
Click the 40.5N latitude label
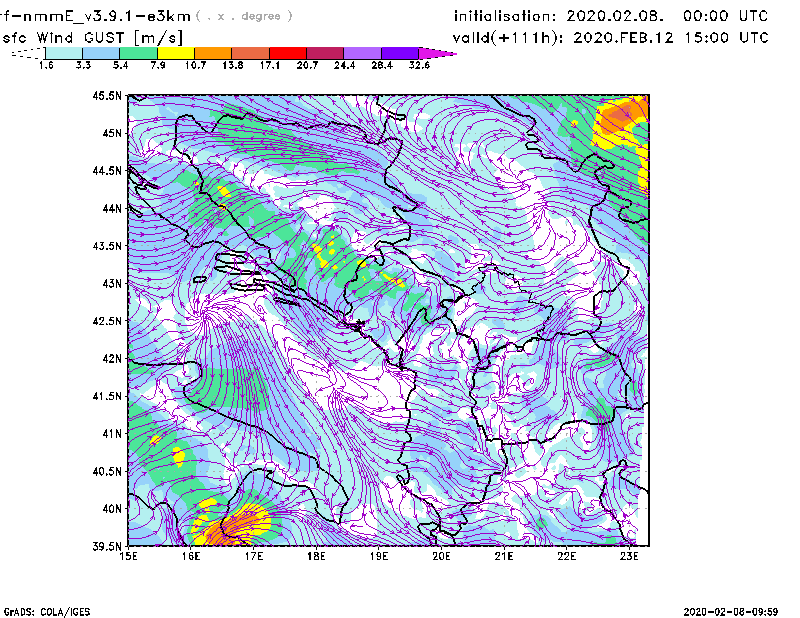(107, 471)
